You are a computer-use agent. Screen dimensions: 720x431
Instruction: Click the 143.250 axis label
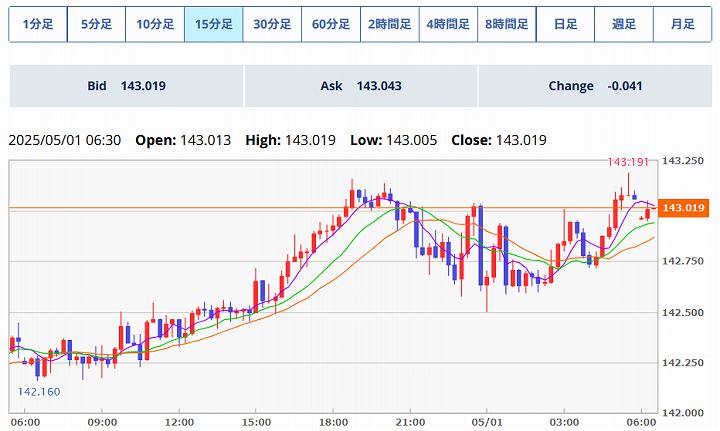[683, 161]
